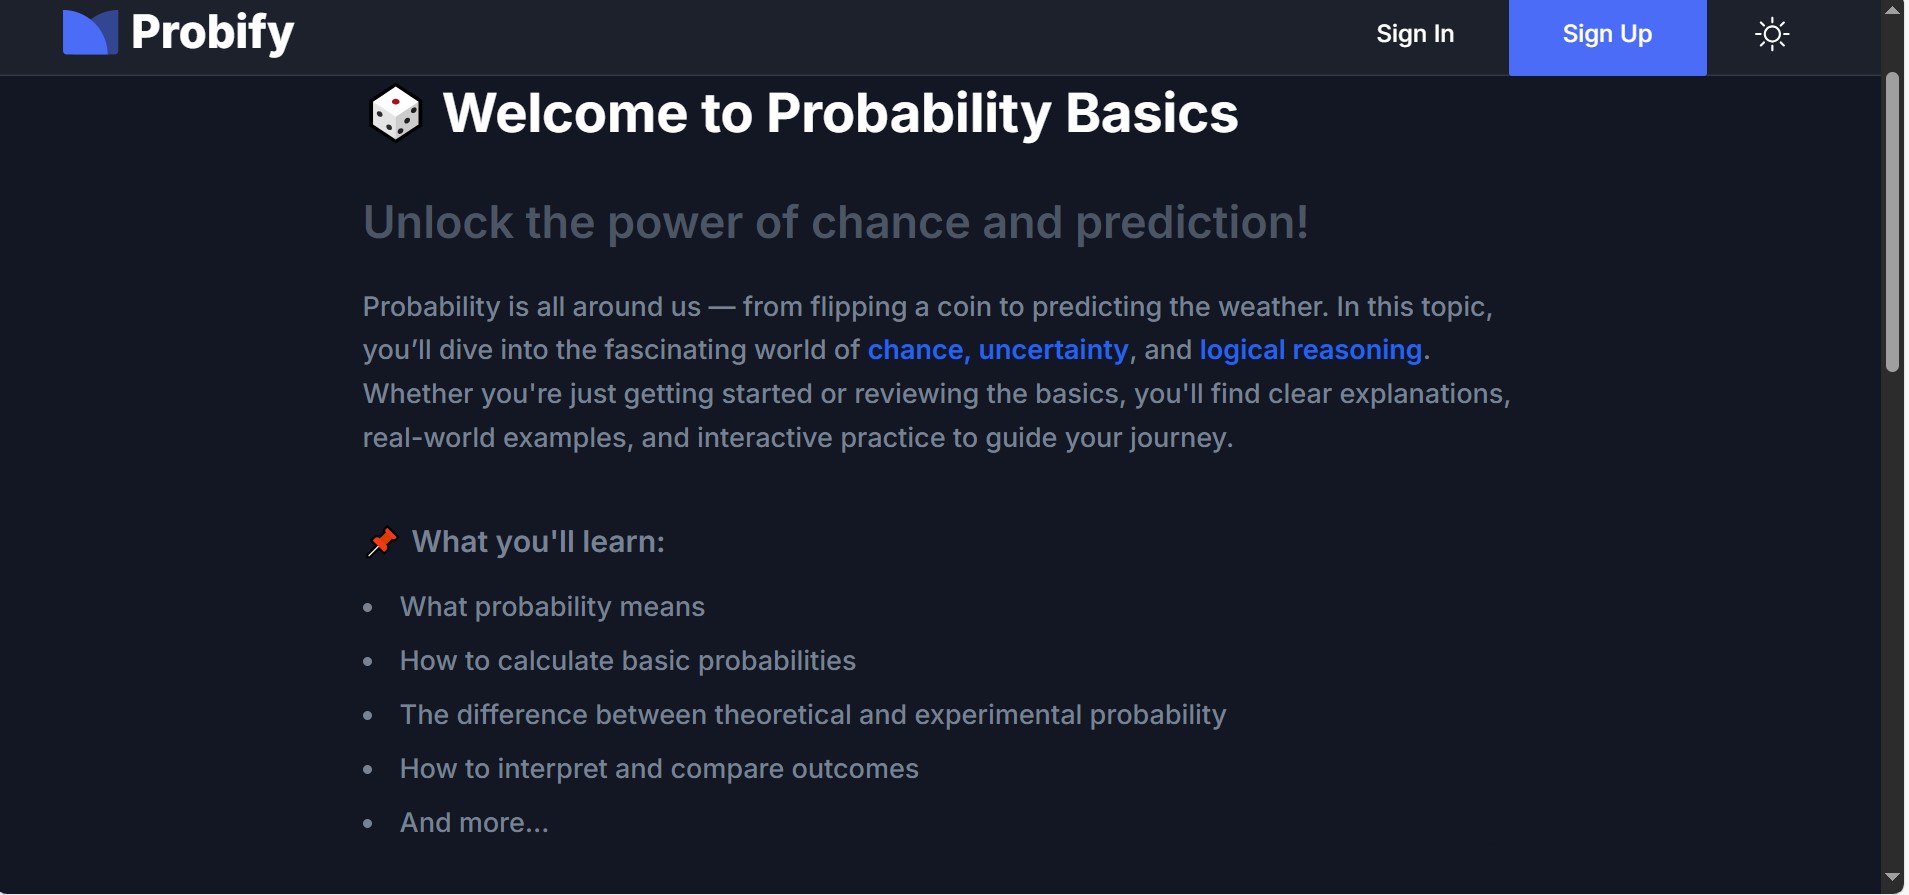Click the vertical scrollbar thumb
1909x895 pixels.
pos(1893,220)
